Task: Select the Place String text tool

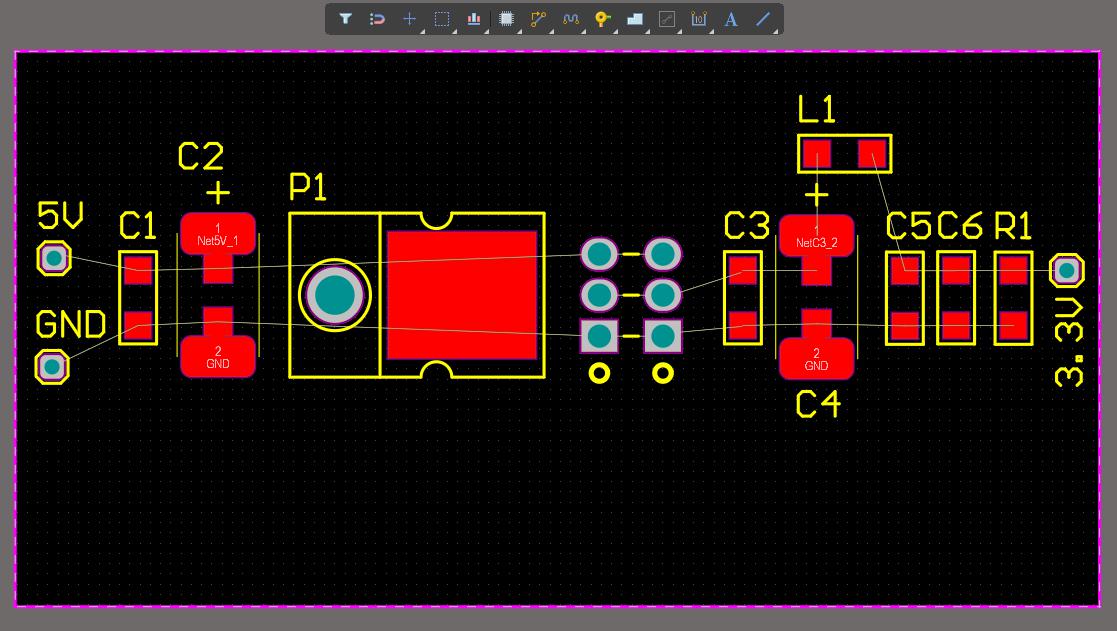Action: coord(731,19)
